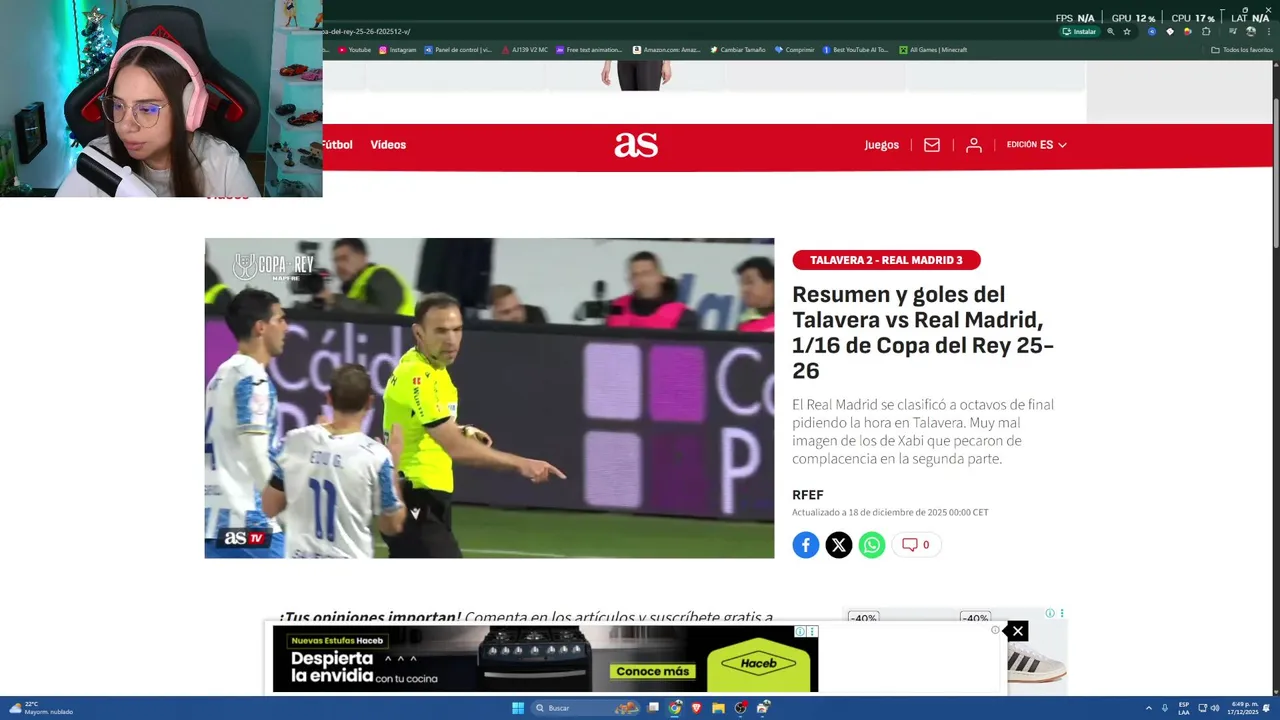Open the Instagram bookmark
This screenshot has height=720, width=1280.
[x=398, y=50]
